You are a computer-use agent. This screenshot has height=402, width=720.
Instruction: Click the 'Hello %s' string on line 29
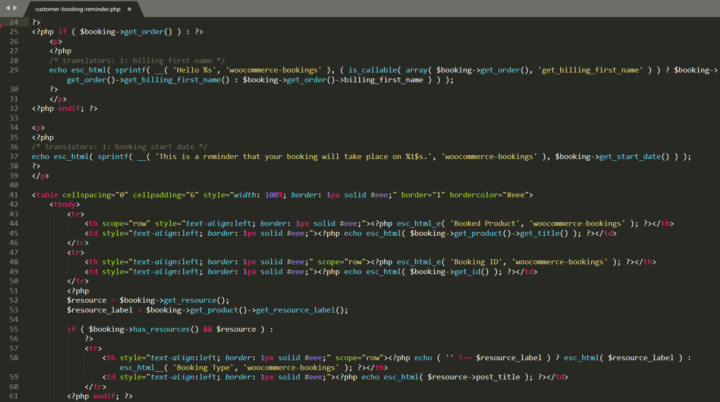coord(195,70)
